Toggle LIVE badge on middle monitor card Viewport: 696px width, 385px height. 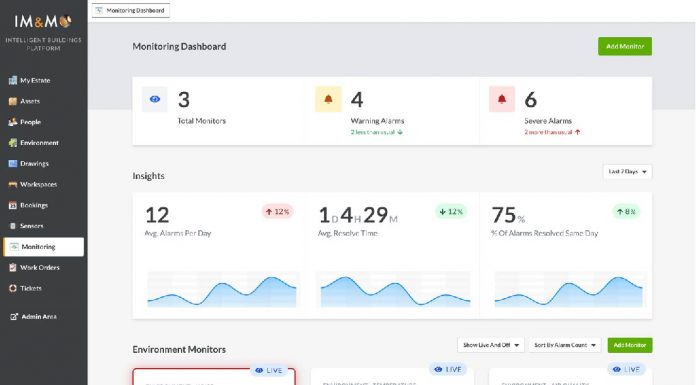(x=447, y=369)
